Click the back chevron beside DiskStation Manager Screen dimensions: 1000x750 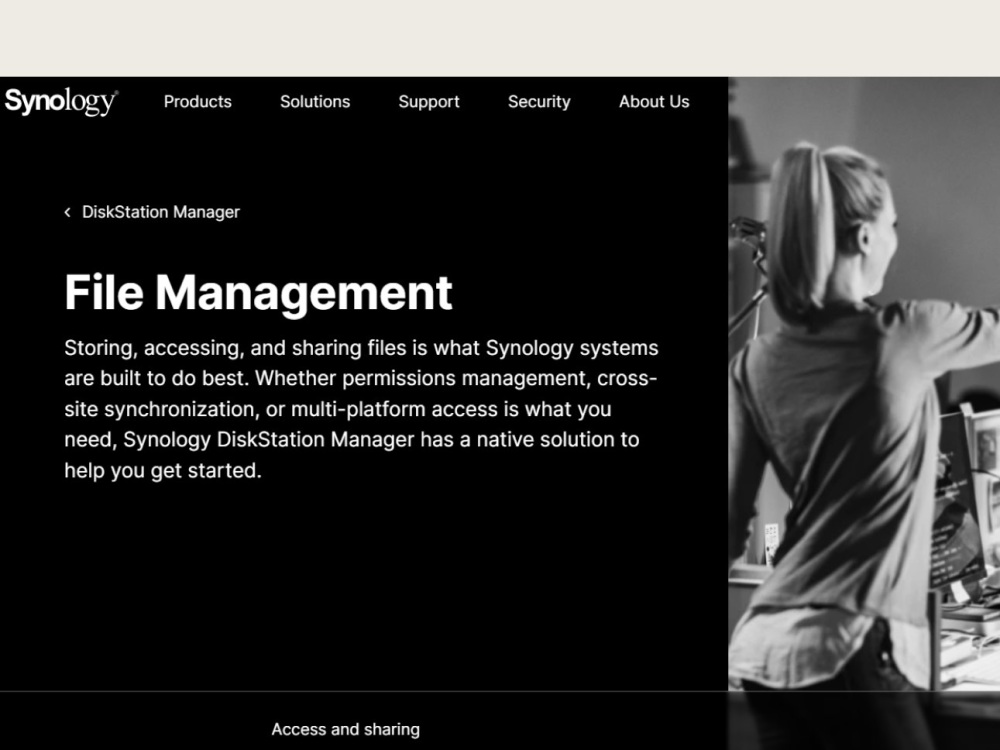(68, 212)
